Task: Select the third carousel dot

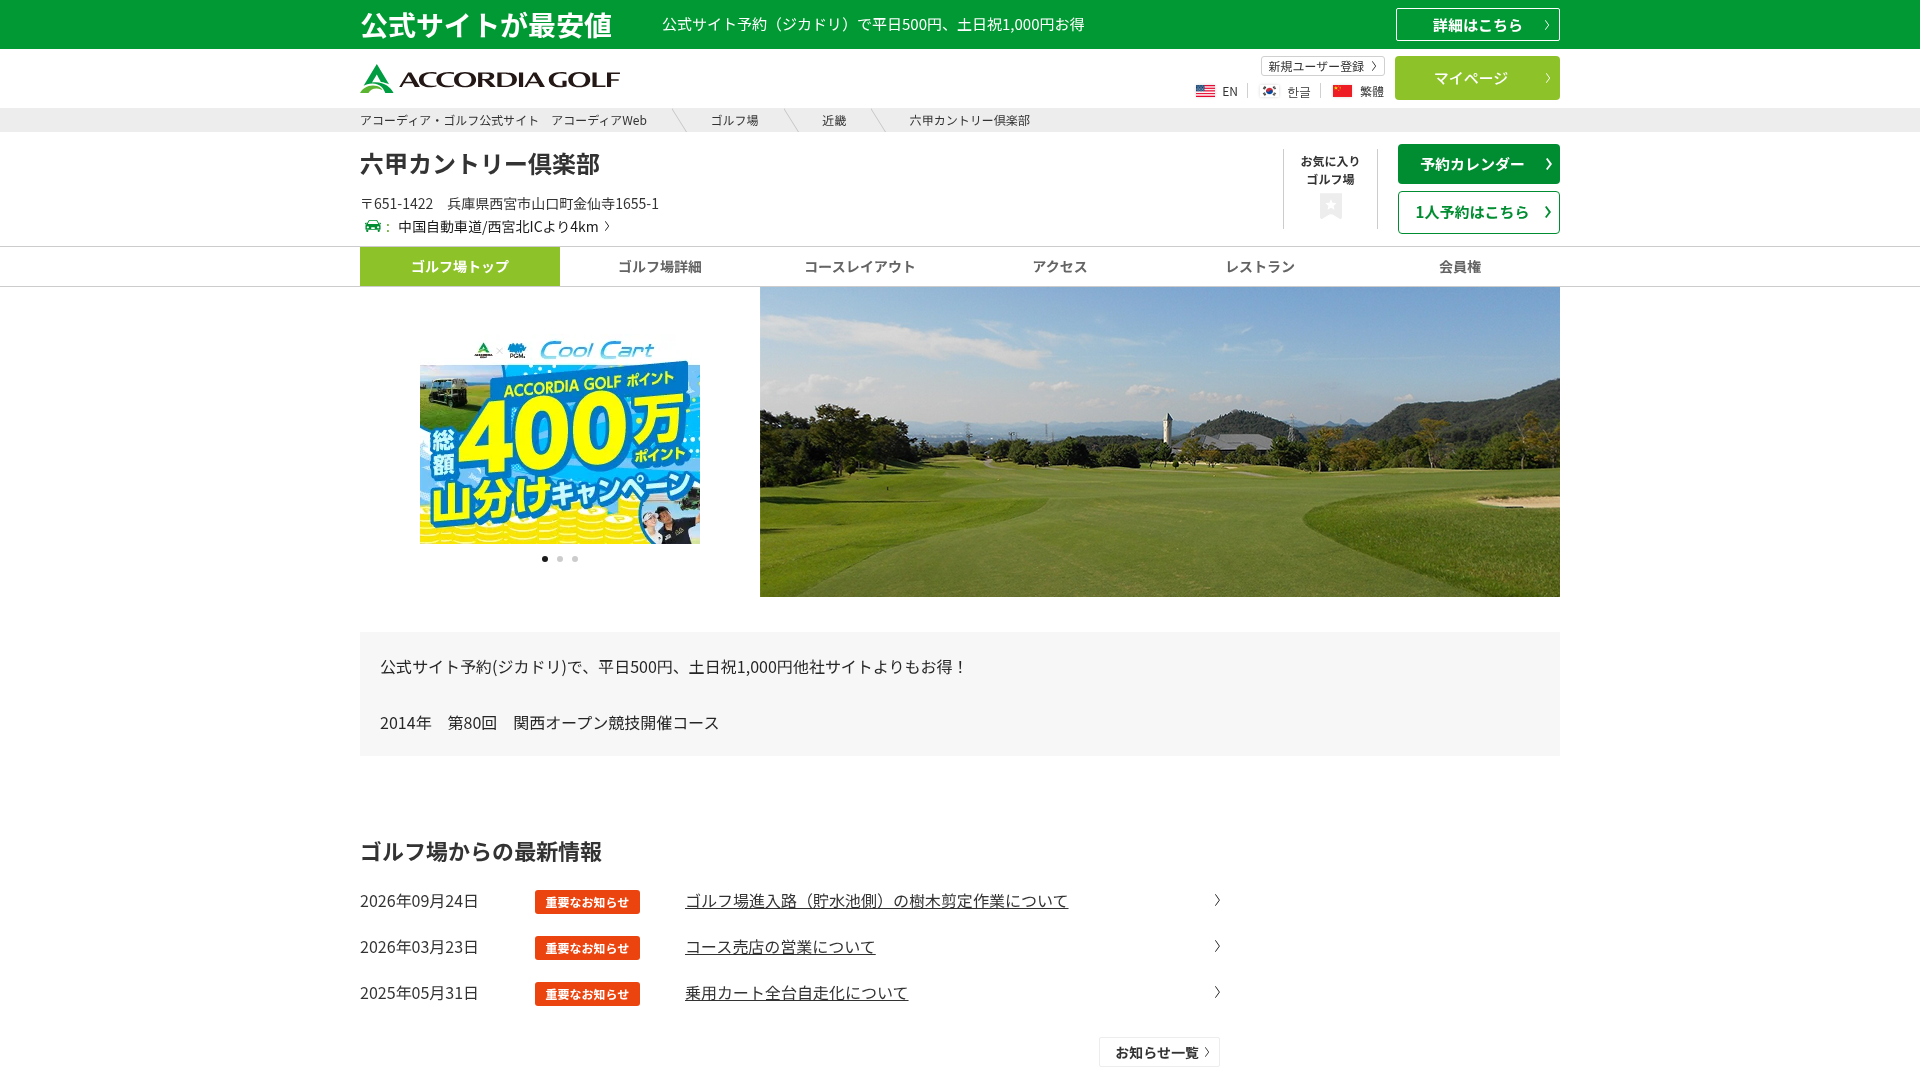Action: (x=575, y=559)
